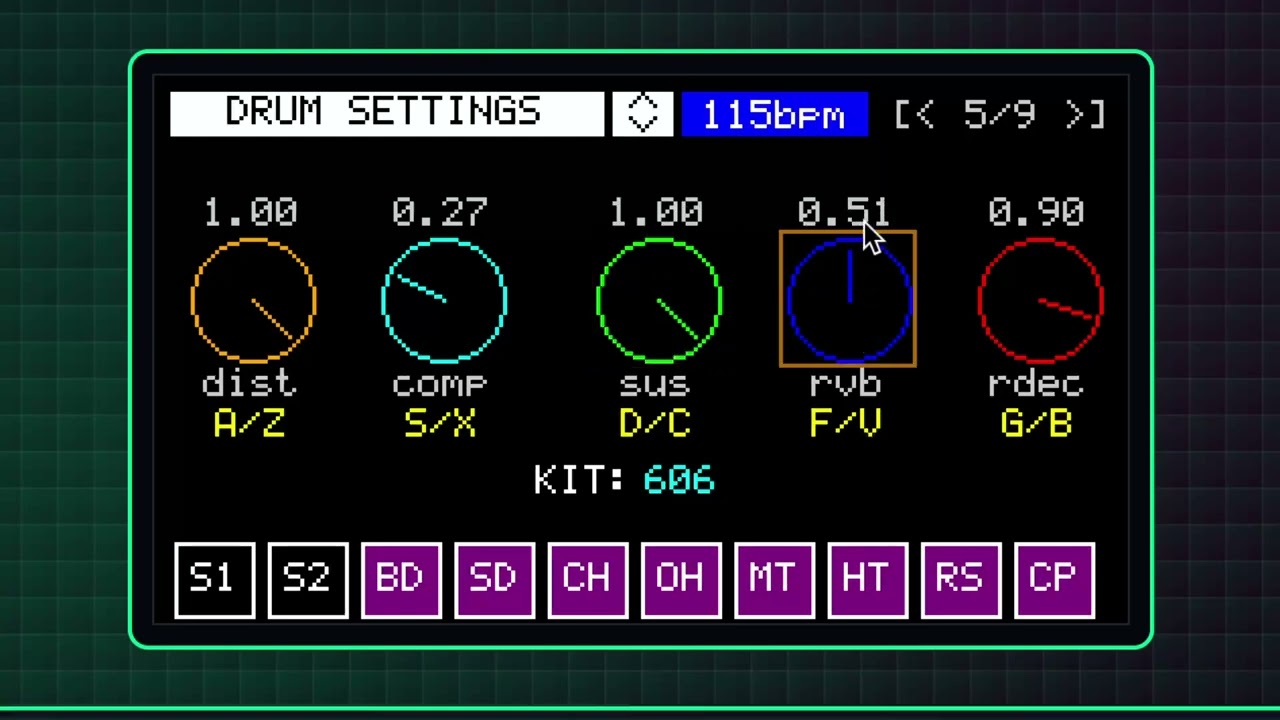Select the 115bpm tempo field
The width and height of the screenshot is (1280, 720).
[x=774, y=114]
